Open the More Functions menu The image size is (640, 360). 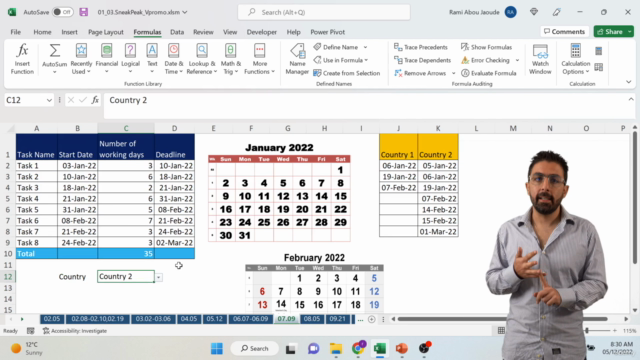[260, 59]
